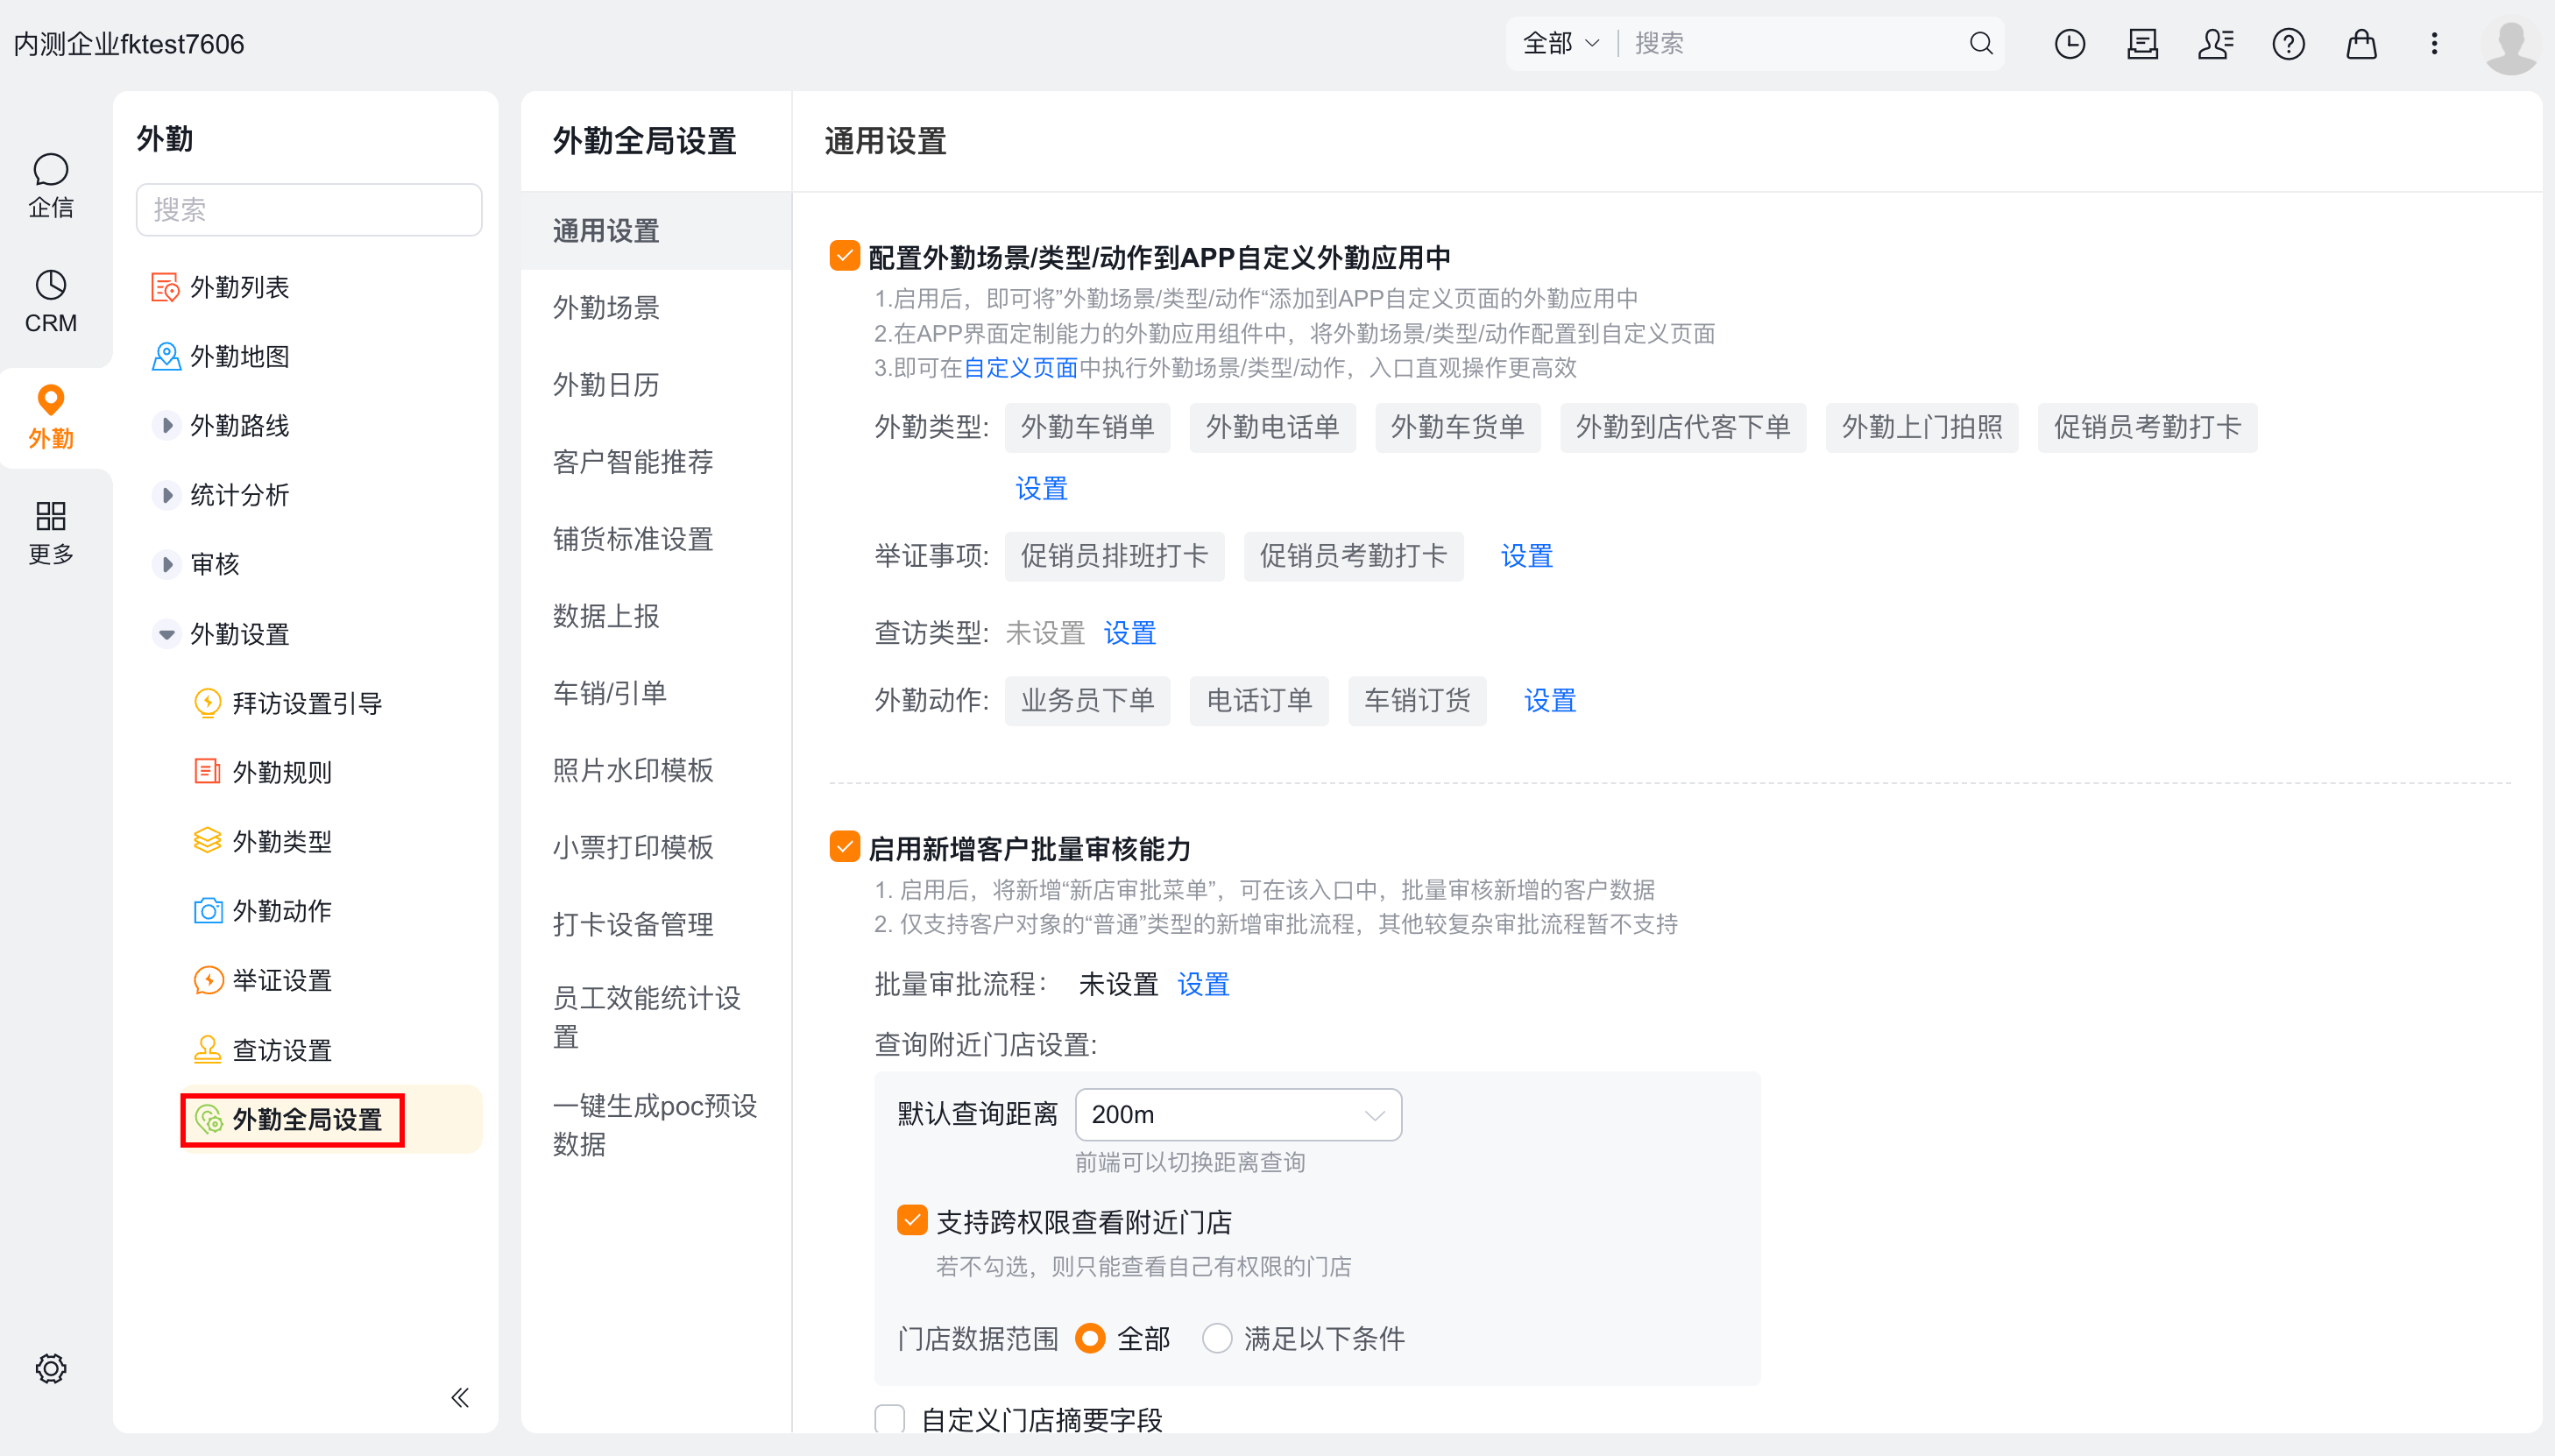Focus the top bar 搜索 input field
Image resolution: width=2555 pixels, height=1456 pixels.
pyautogui.click(x=1790, y=43)
